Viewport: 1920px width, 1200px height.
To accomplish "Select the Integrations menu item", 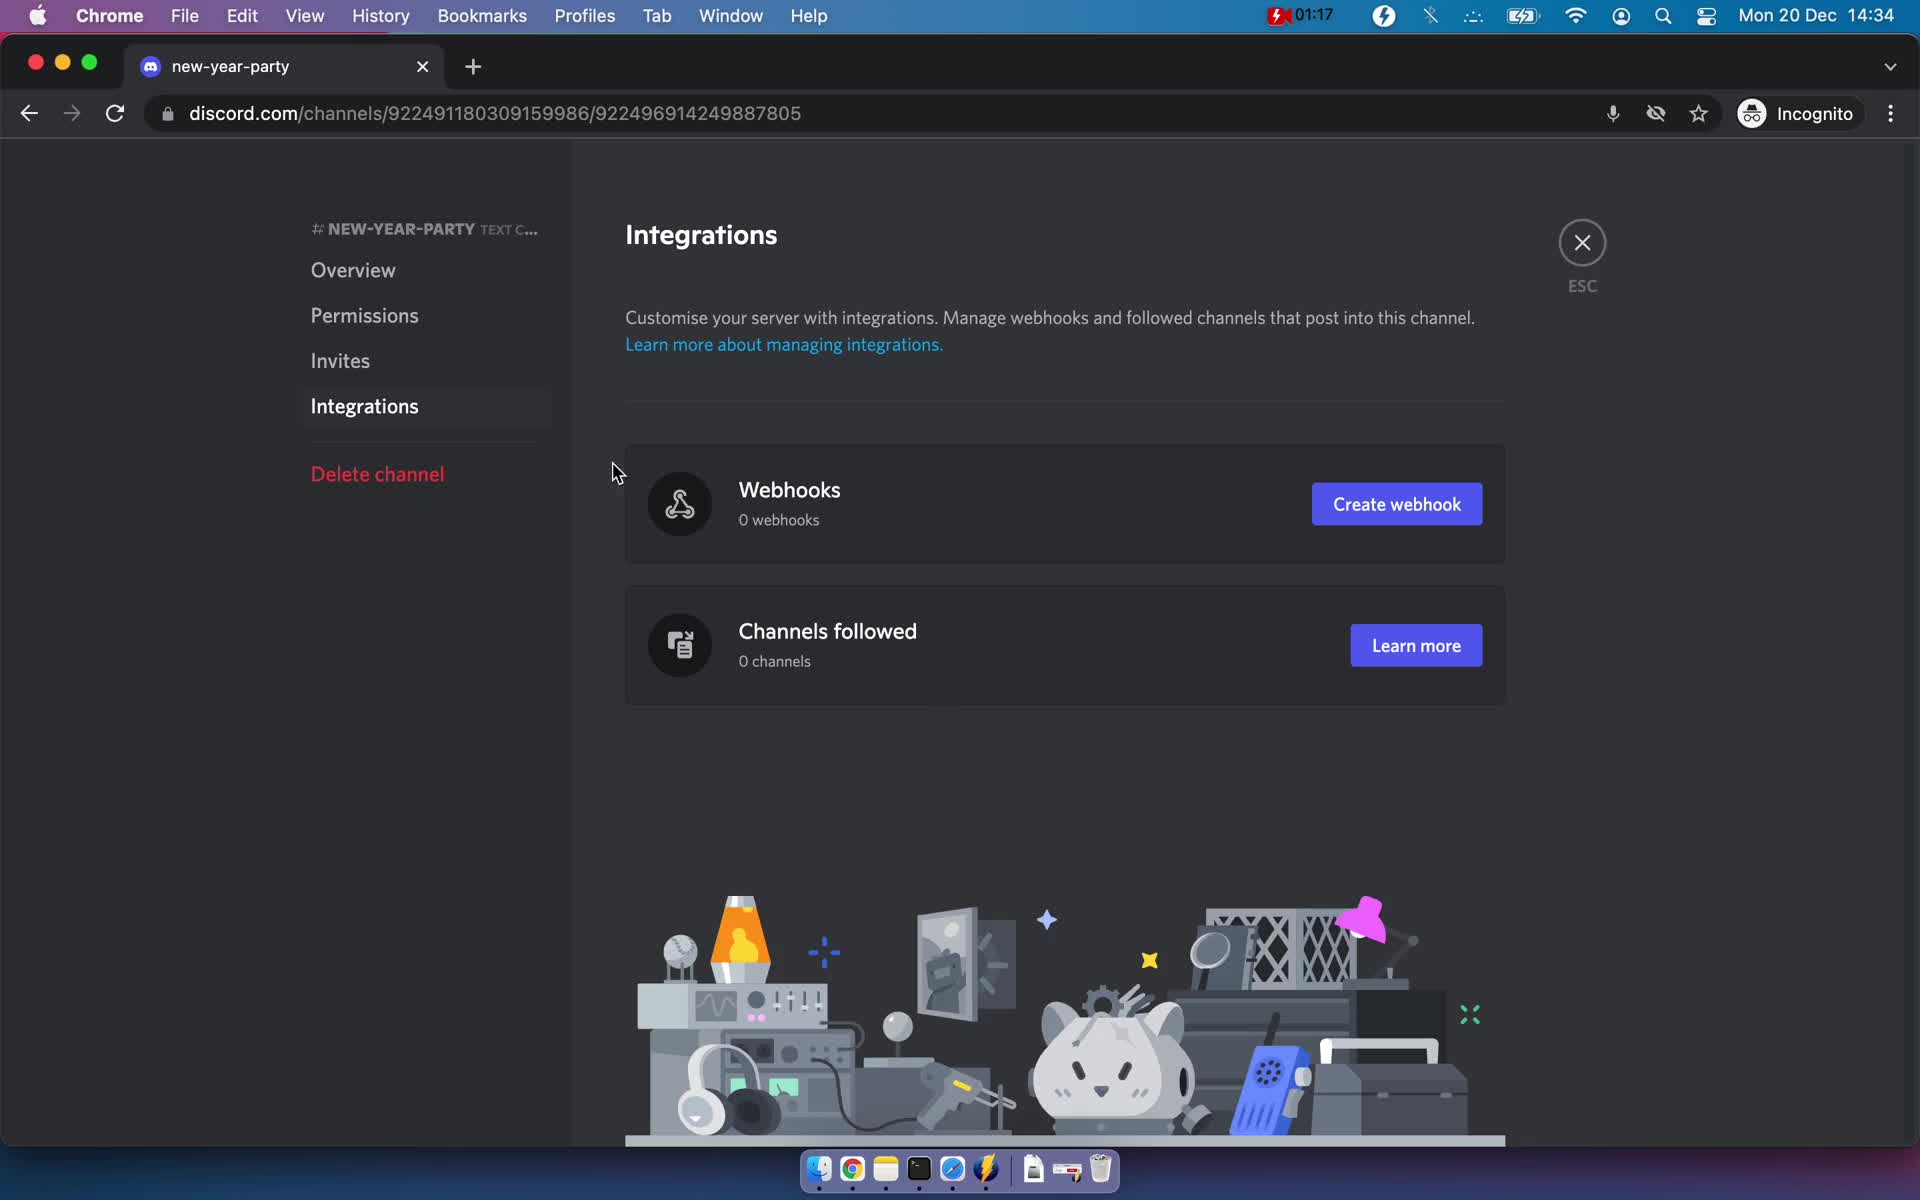I will pyautogui.click(x=365, y=406).
